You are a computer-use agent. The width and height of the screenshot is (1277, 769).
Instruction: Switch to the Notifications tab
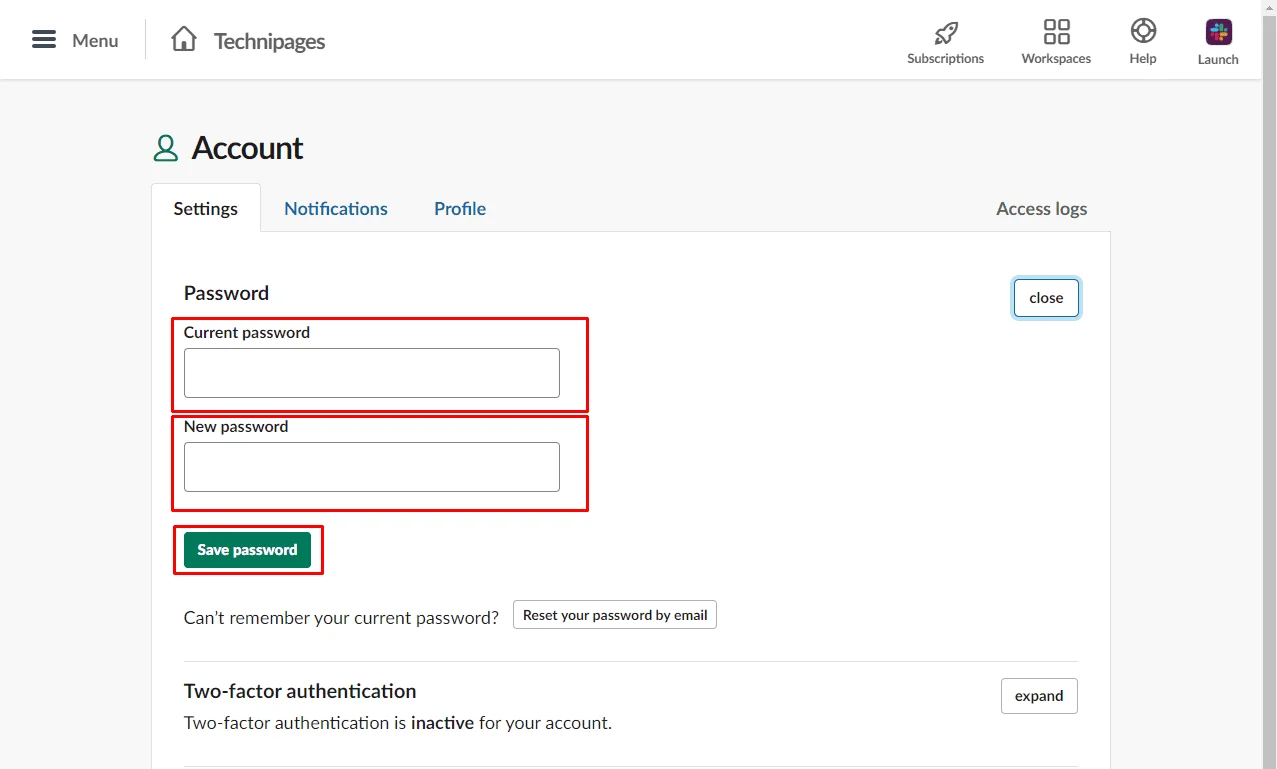(336, 209)
